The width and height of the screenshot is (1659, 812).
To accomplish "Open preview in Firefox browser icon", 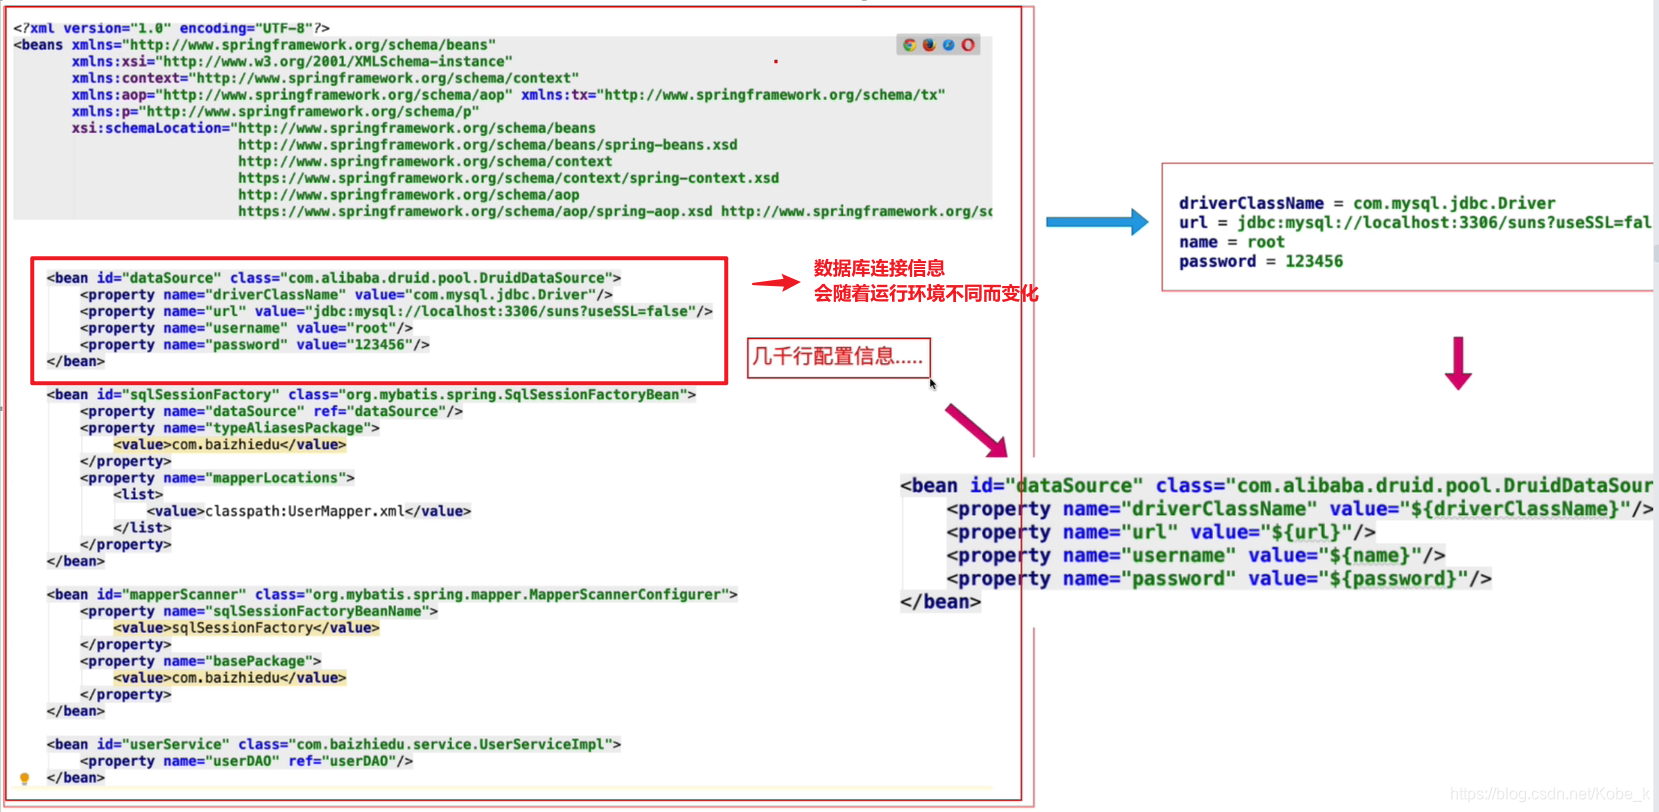I will click(929, 45).
